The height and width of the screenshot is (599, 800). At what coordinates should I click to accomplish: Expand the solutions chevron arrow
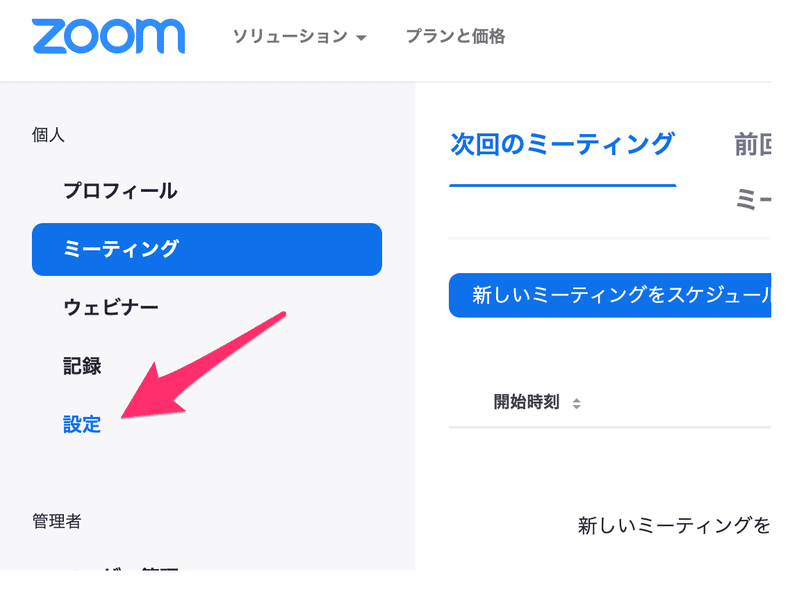coord(360,35)
